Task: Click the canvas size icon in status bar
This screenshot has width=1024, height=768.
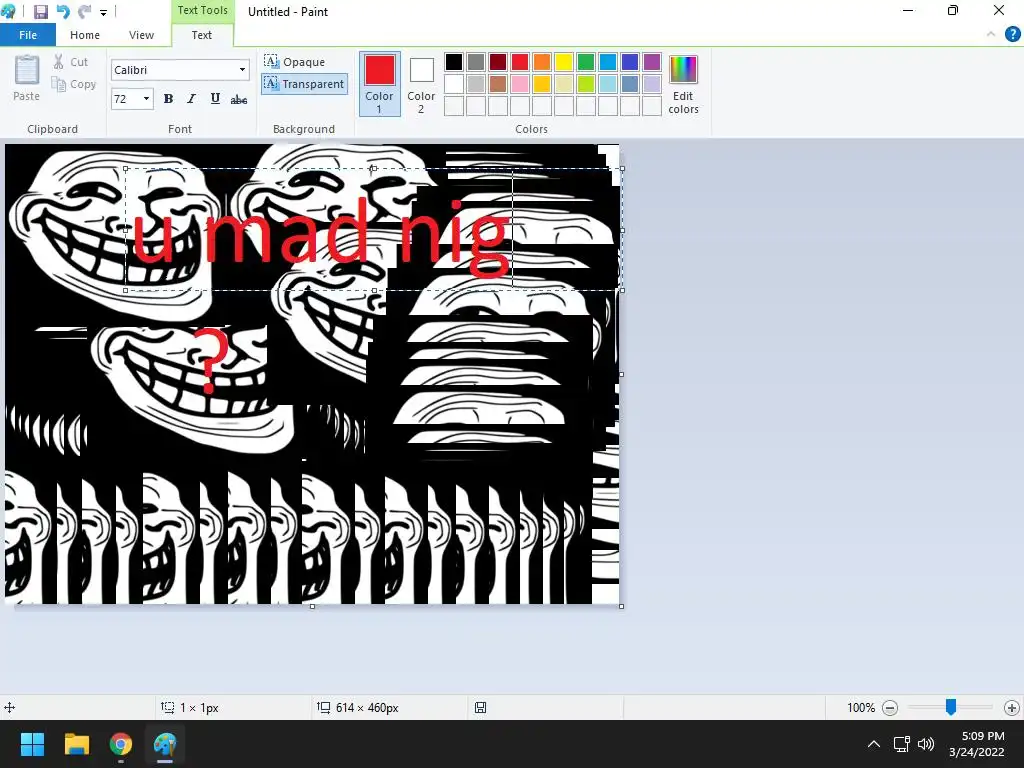Action: point(324,707)
